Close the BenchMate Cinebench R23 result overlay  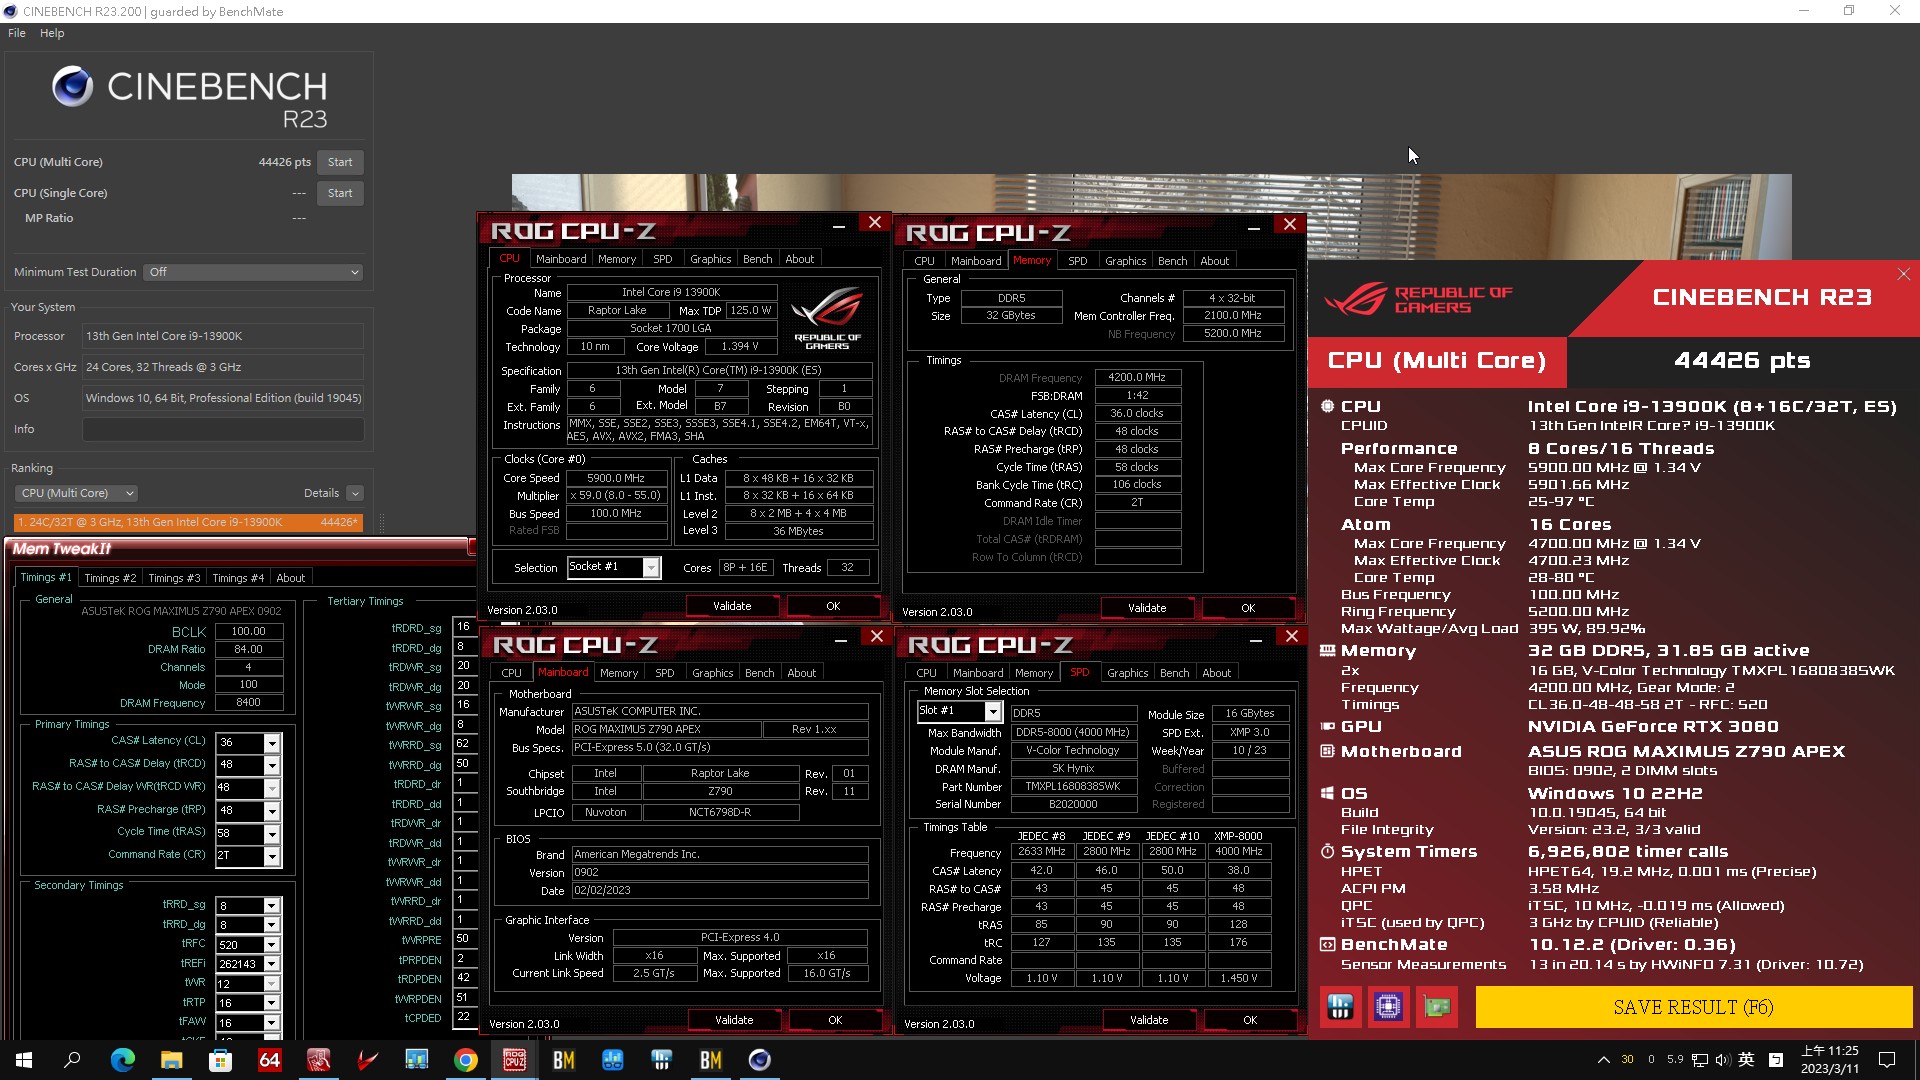tap(1903, 274)
